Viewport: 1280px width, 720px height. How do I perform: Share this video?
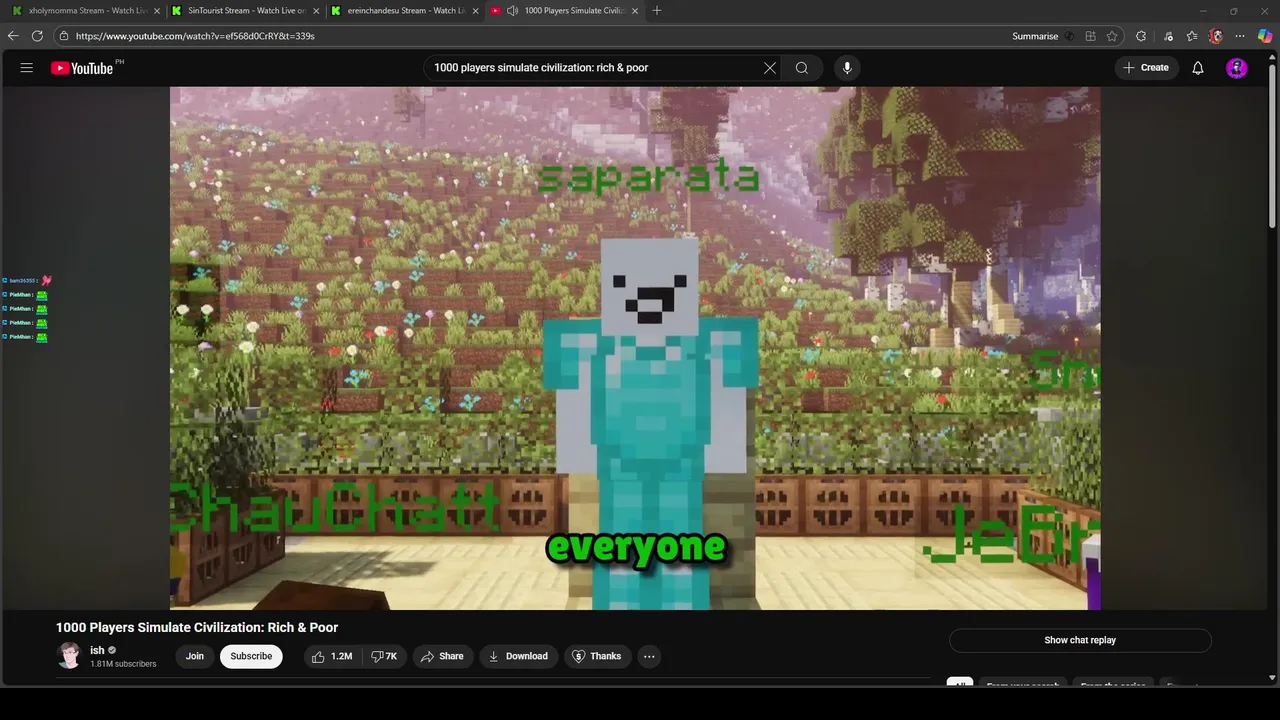[442, 656]
